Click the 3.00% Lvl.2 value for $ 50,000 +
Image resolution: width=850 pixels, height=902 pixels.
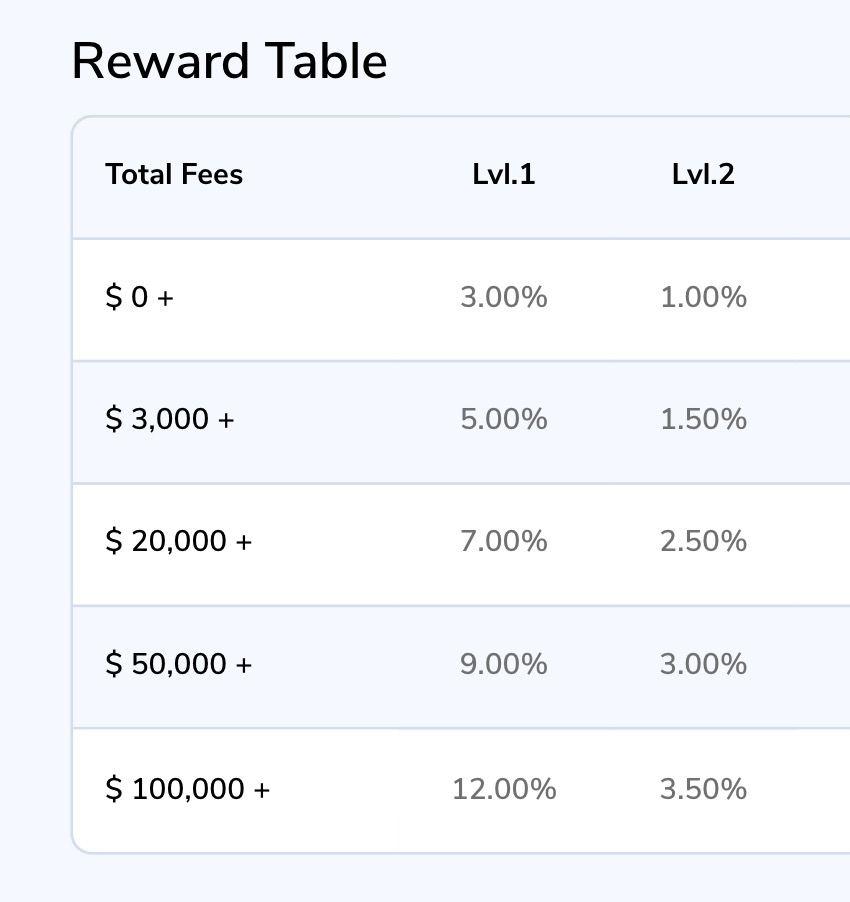click(x=703, y=664)
